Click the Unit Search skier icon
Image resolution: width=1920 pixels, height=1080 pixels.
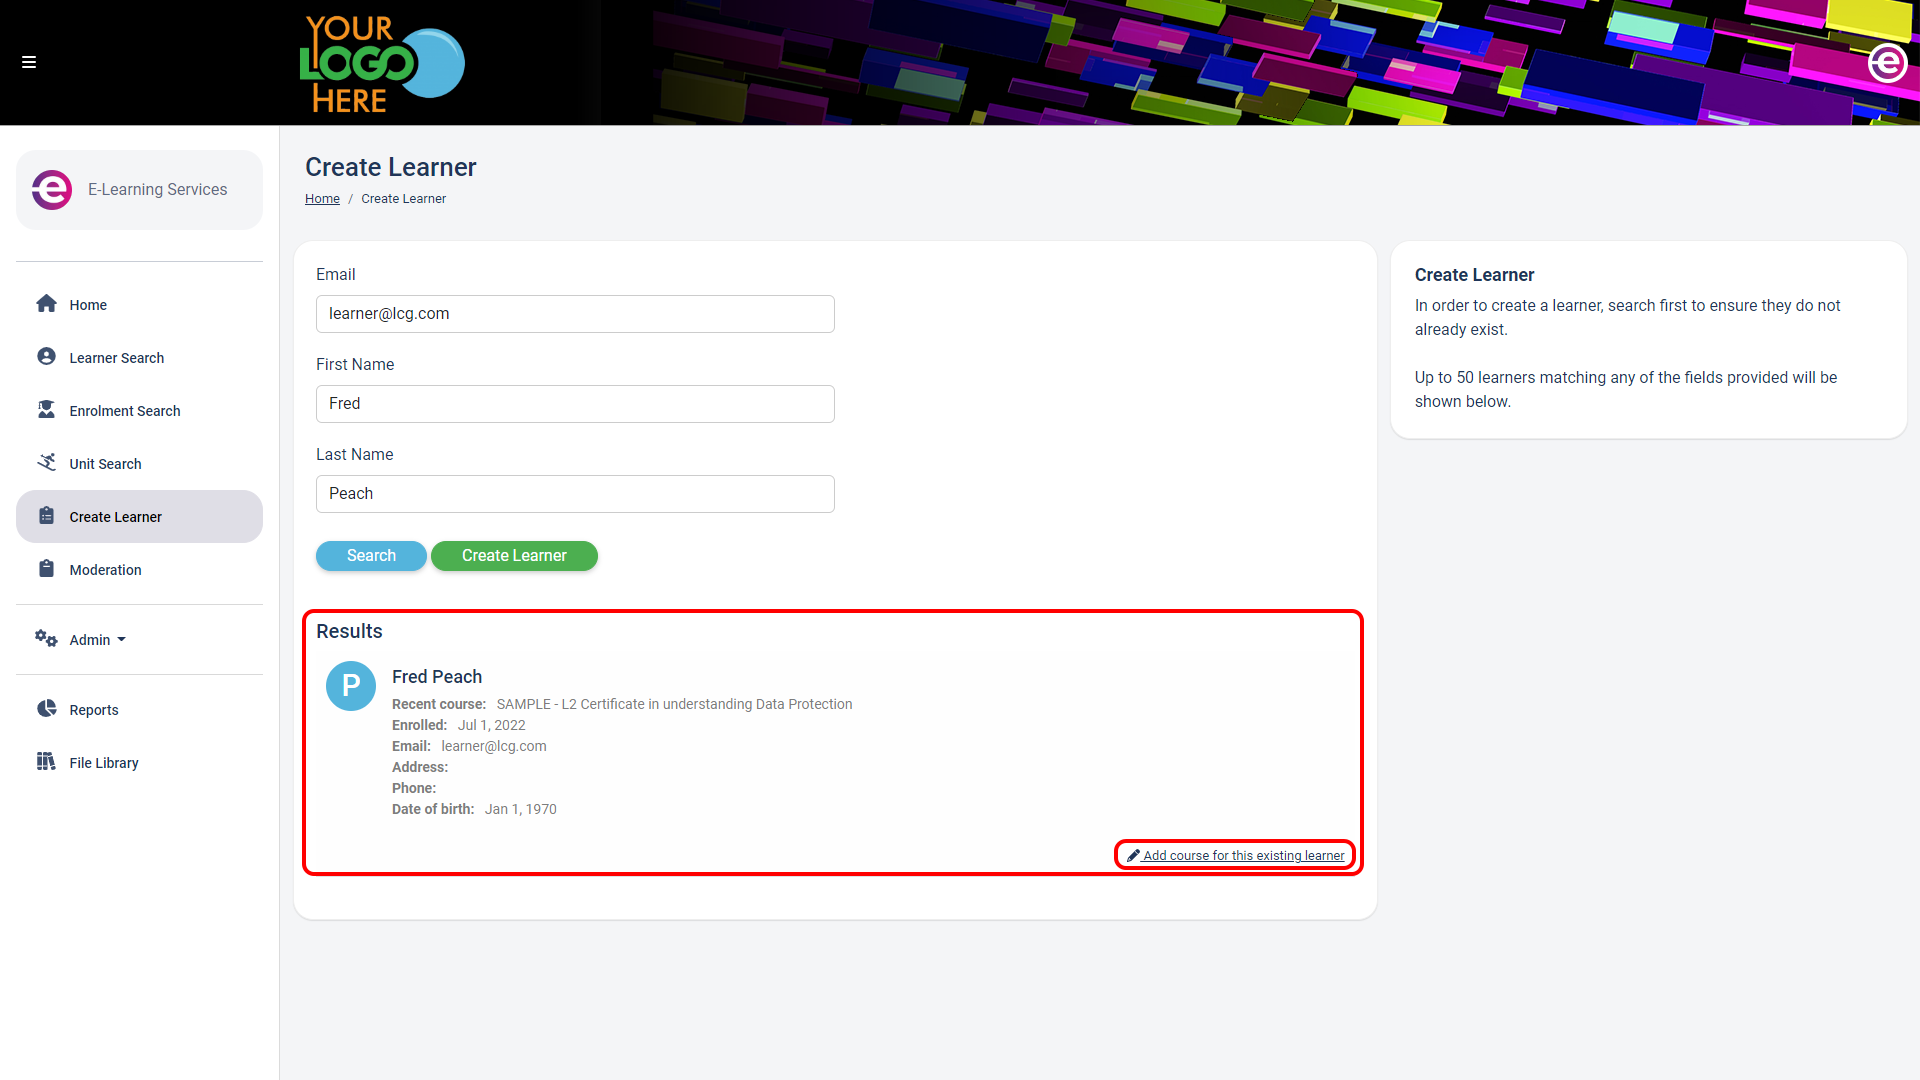point(46,462)
